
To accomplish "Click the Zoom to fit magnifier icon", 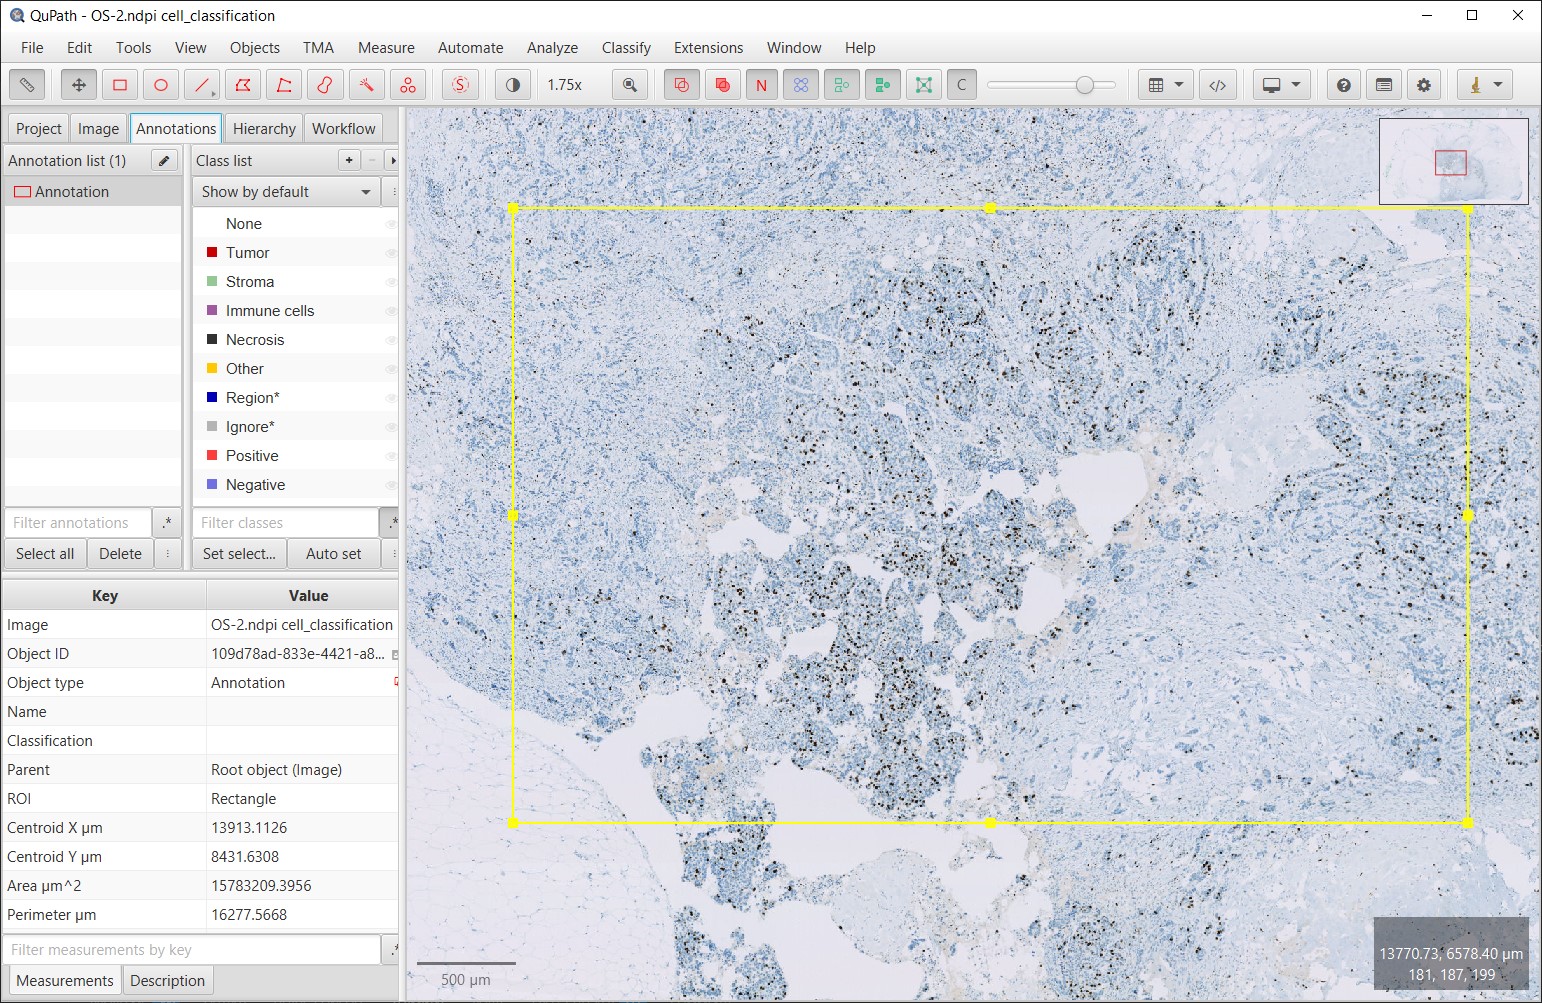I will point(630,85).
